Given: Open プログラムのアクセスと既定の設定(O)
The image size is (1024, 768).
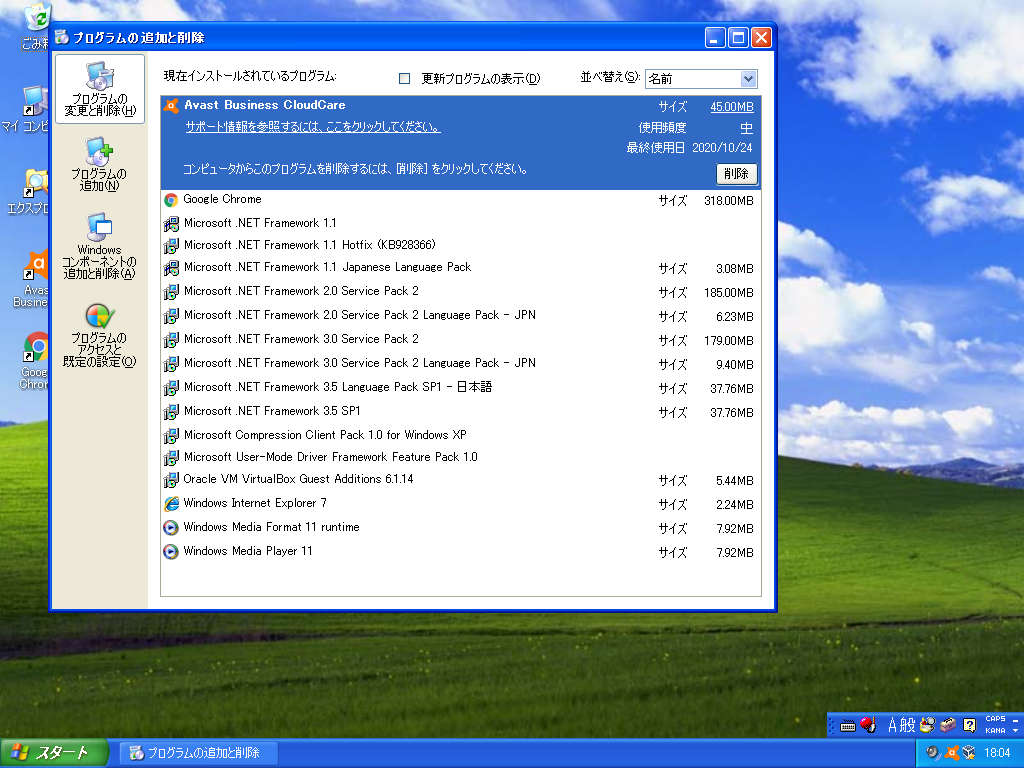Looking at the screenshot, I should coord(99,335).
